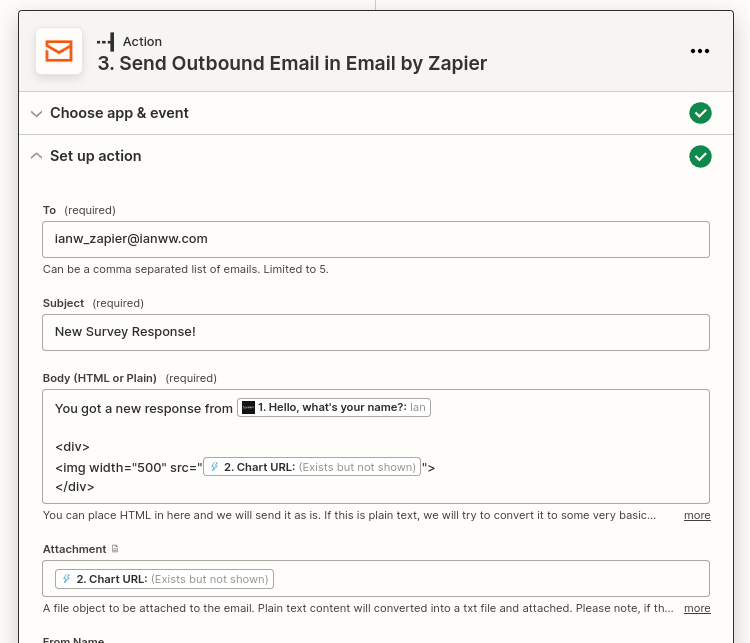Click green checkmark beside Choose app & event

700,113
